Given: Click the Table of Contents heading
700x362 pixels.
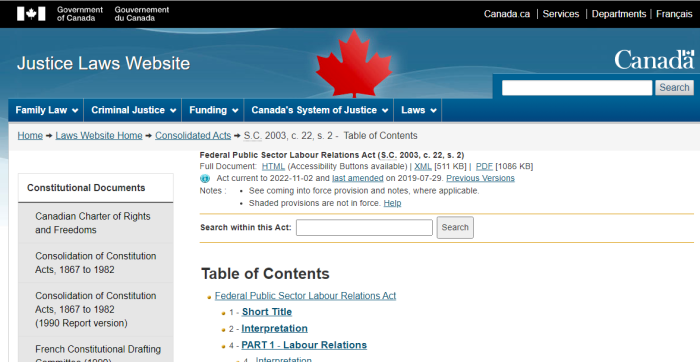Looking at the screenshot, I should tap(265, 274).
